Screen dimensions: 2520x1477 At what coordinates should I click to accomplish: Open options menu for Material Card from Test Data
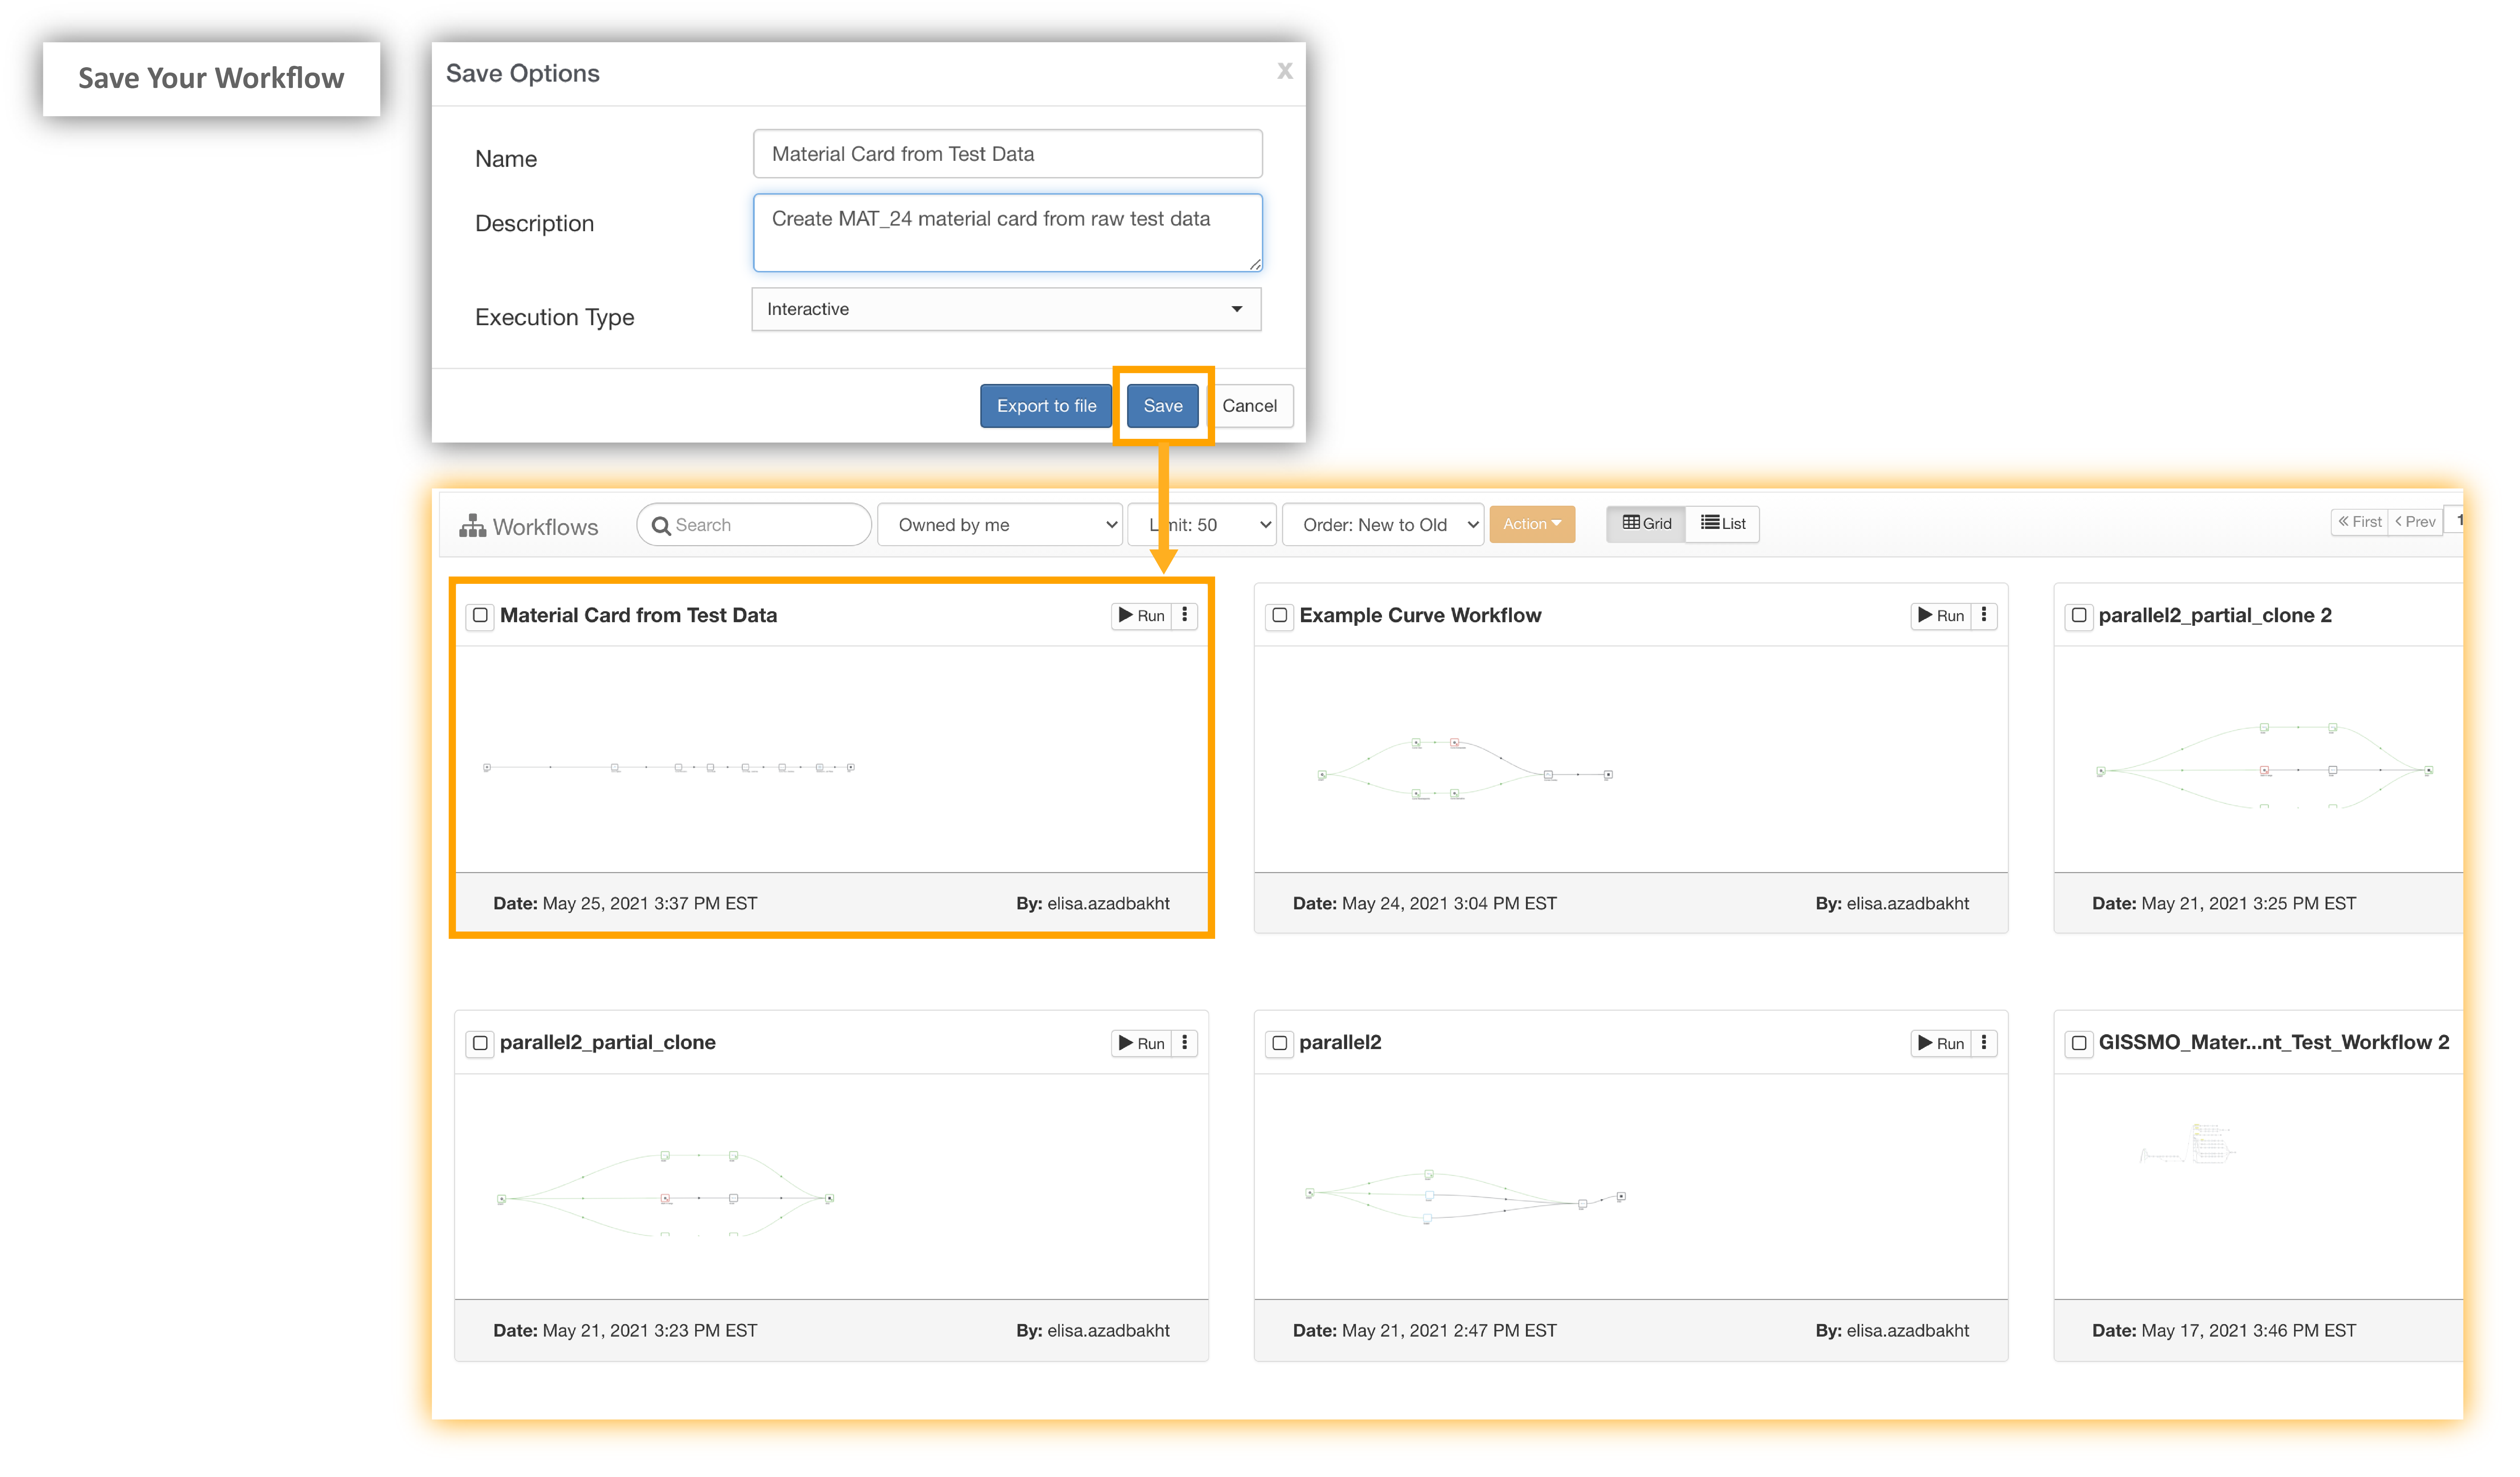point(1184,616)
